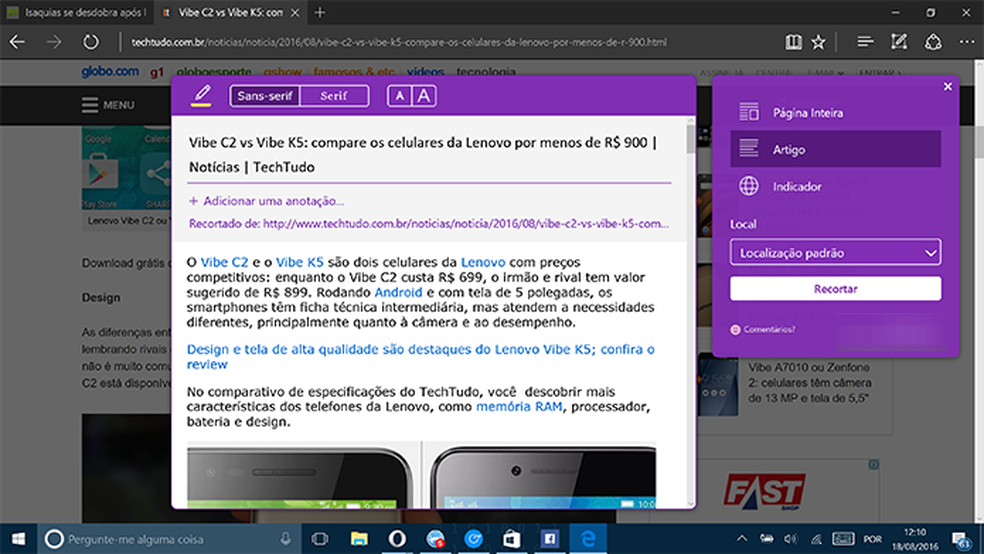The width and height of the screenshot is (984, 554).
Task: Open the Vibe K5 link
Action: point(299,262)
